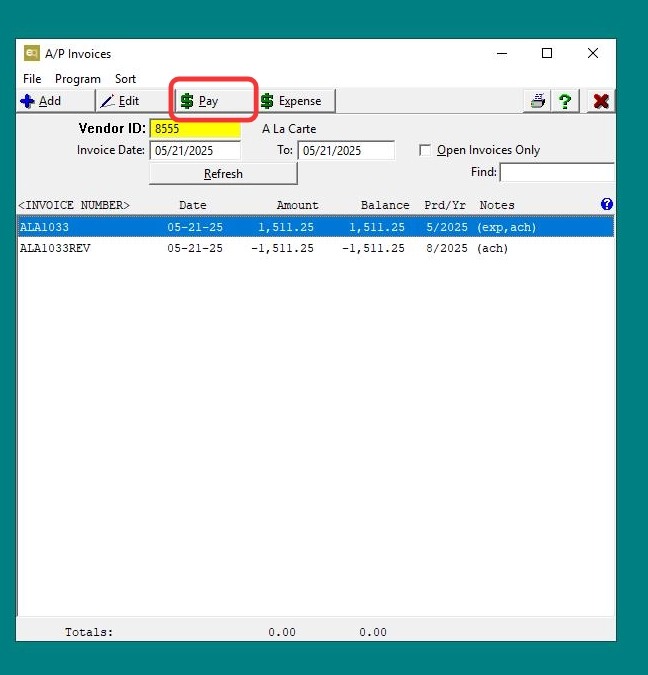Click the Amount column header

click(298, 205)
